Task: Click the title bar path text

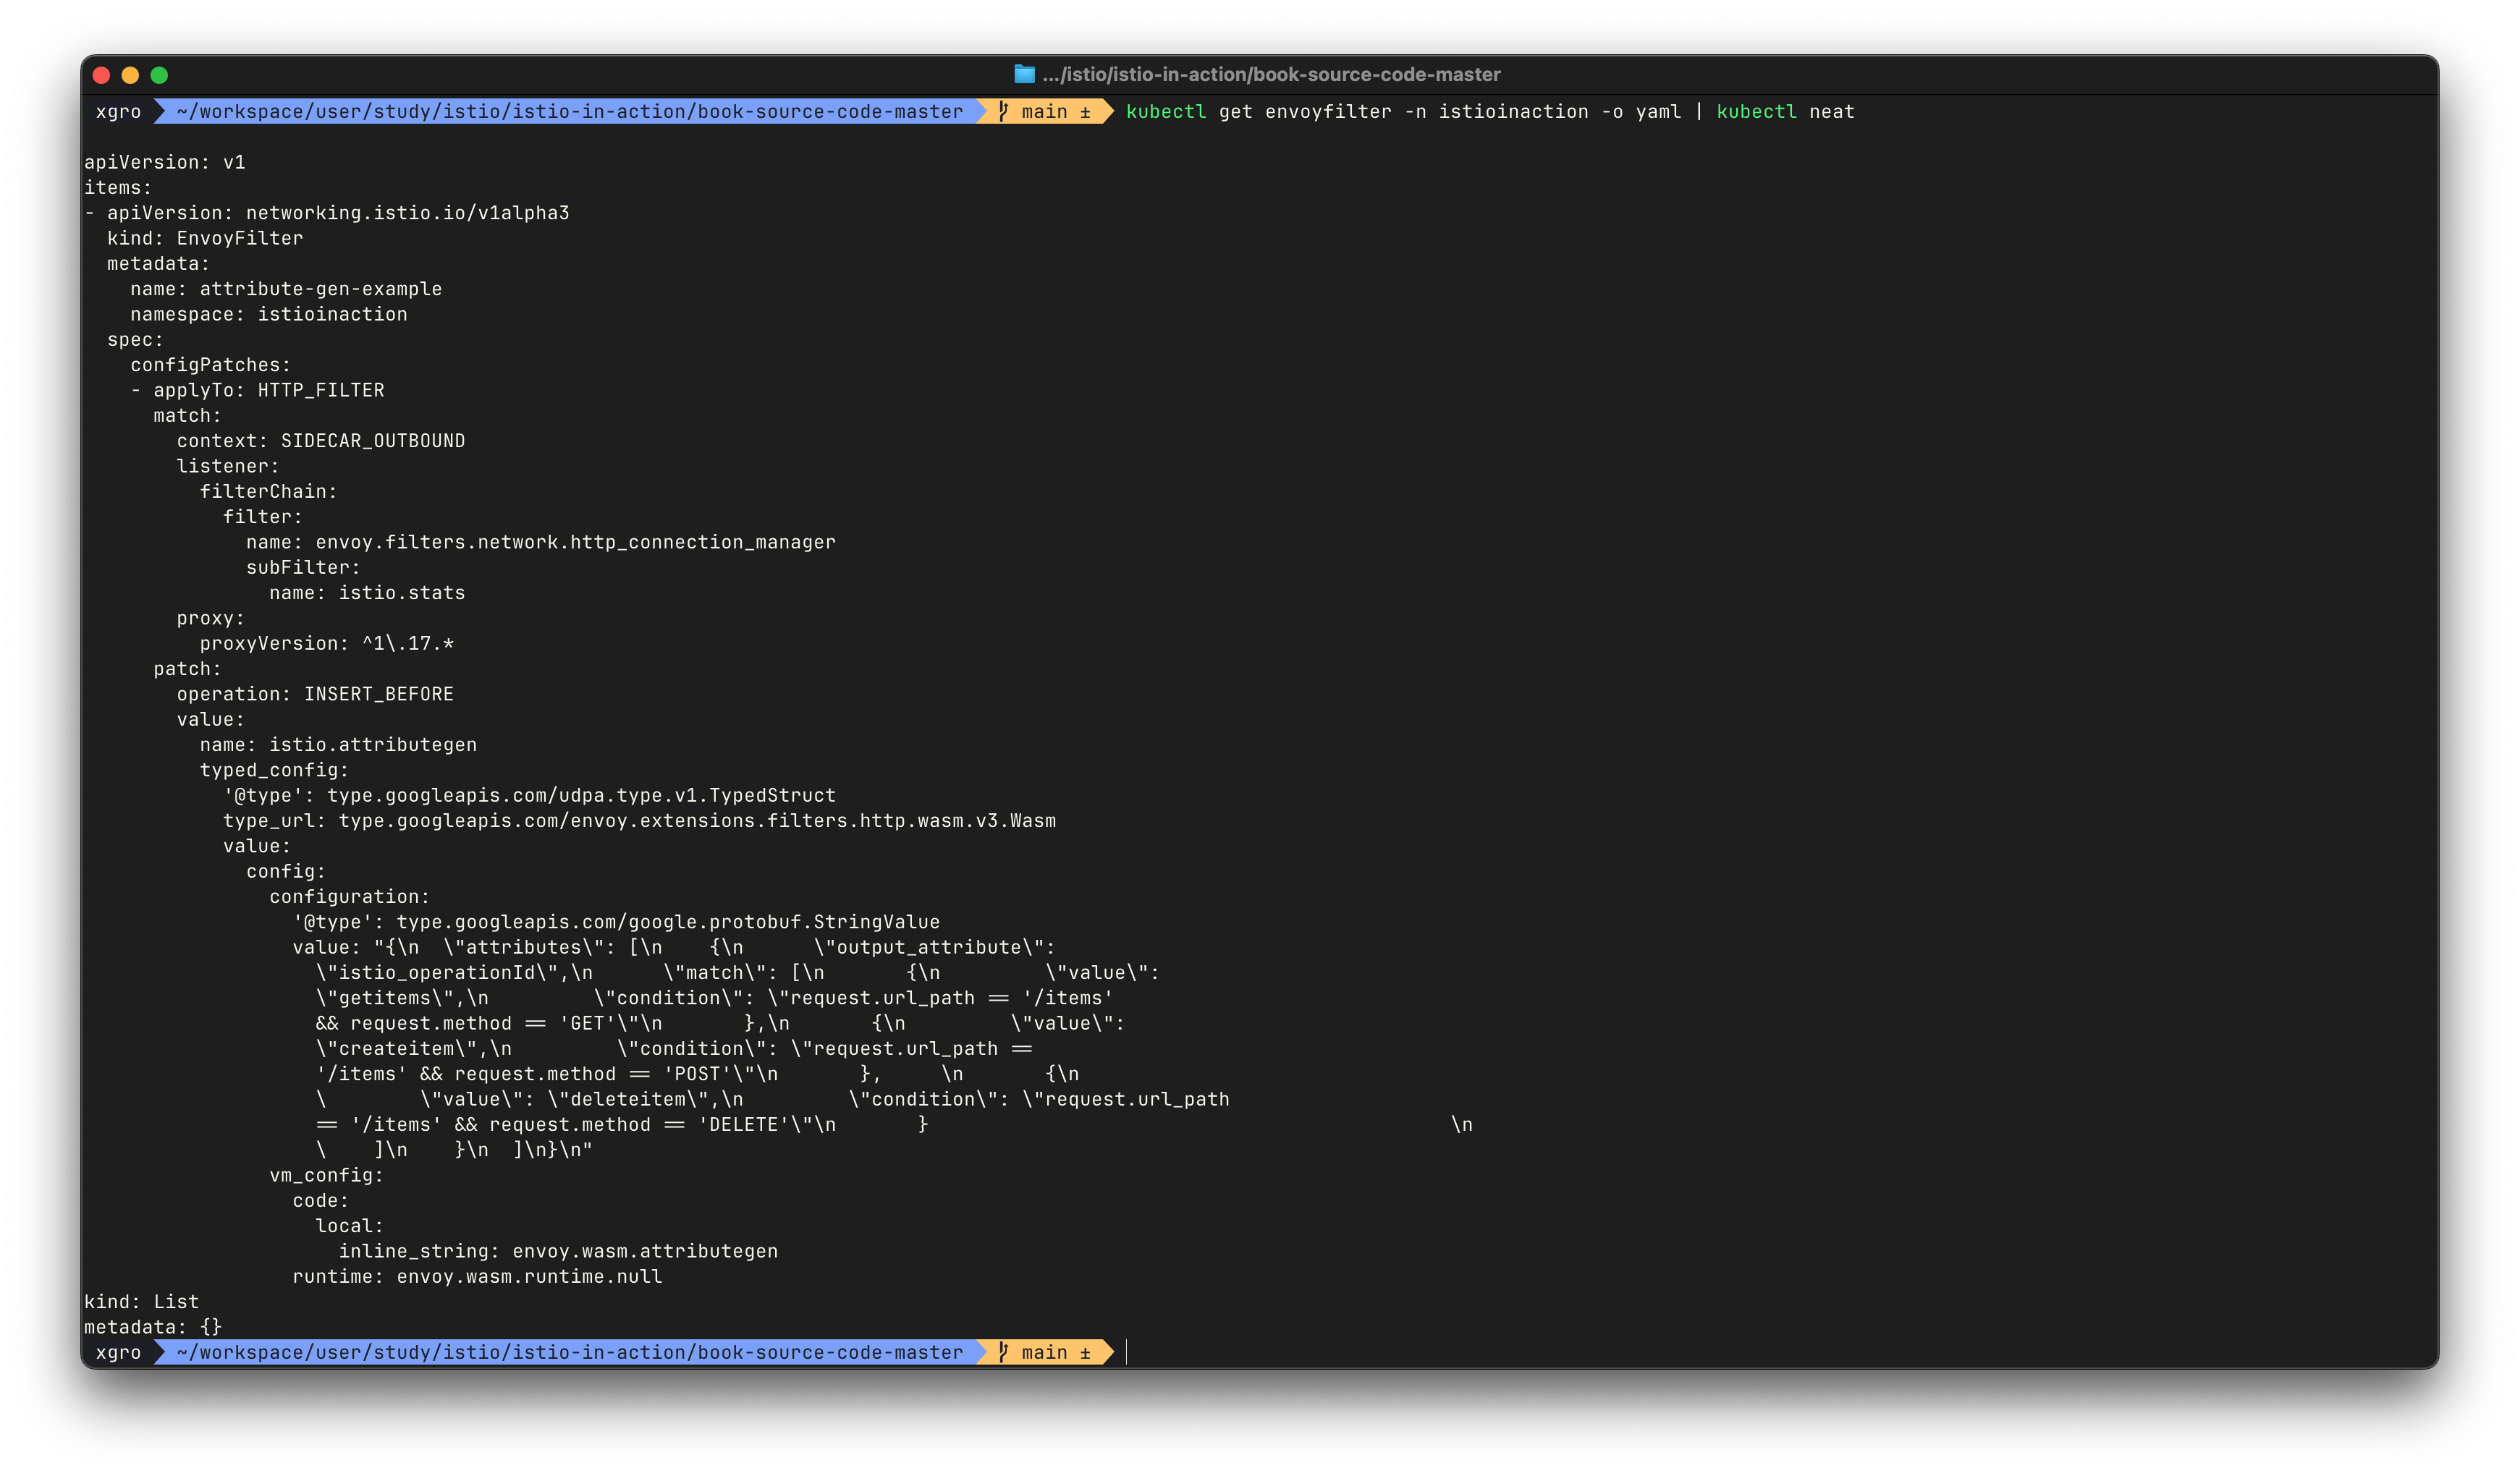Action: pyautogui.click(x=1271, y=74)
